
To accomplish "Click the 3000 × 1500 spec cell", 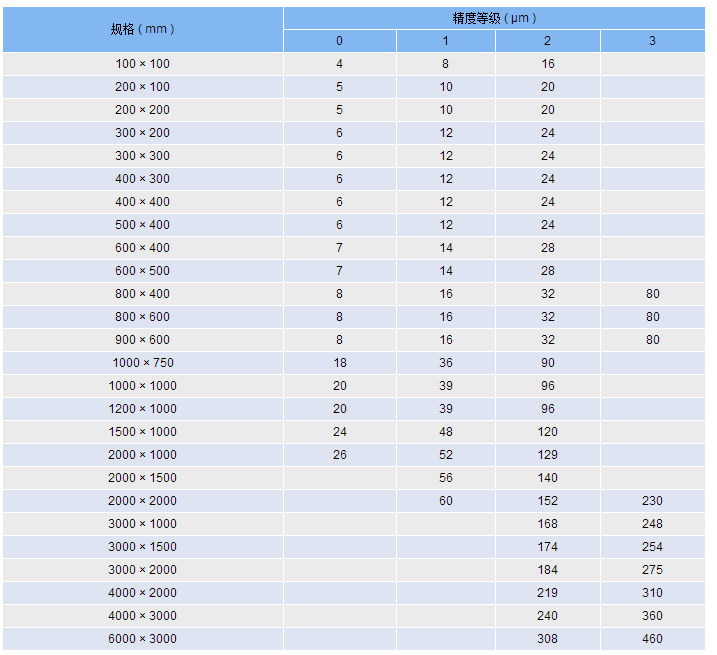I will (x=143, y=547).
